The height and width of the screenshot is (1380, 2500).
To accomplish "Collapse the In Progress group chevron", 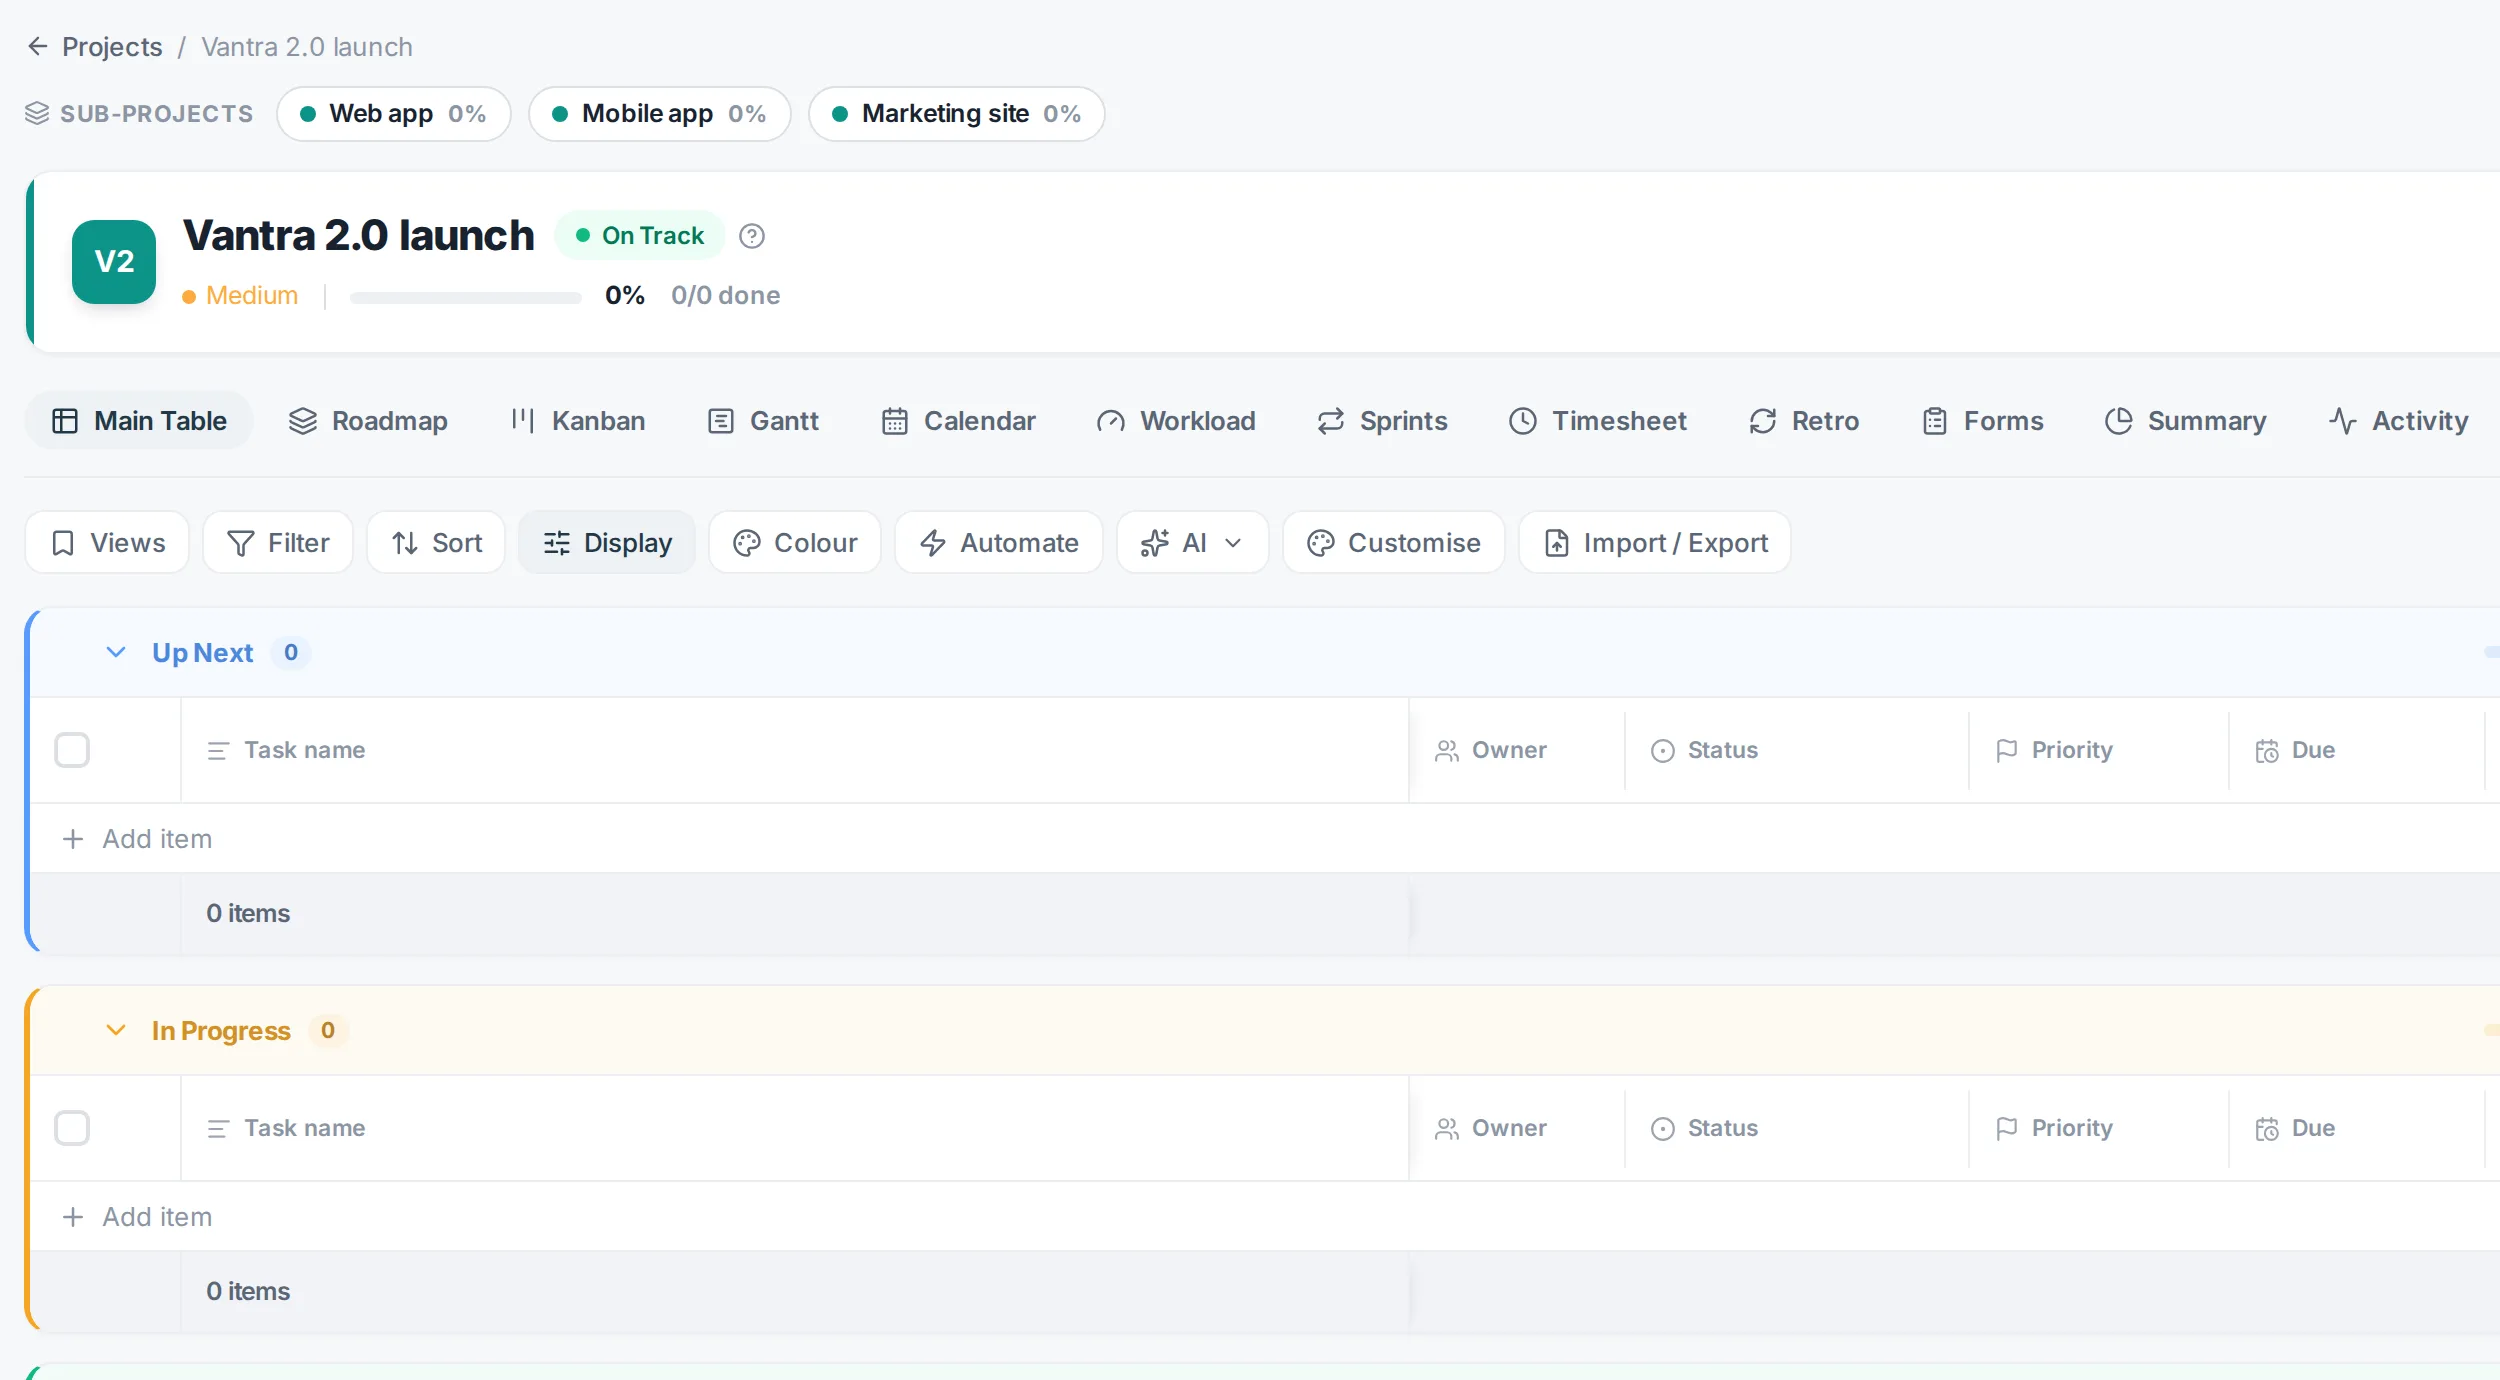I will 116,1030.
